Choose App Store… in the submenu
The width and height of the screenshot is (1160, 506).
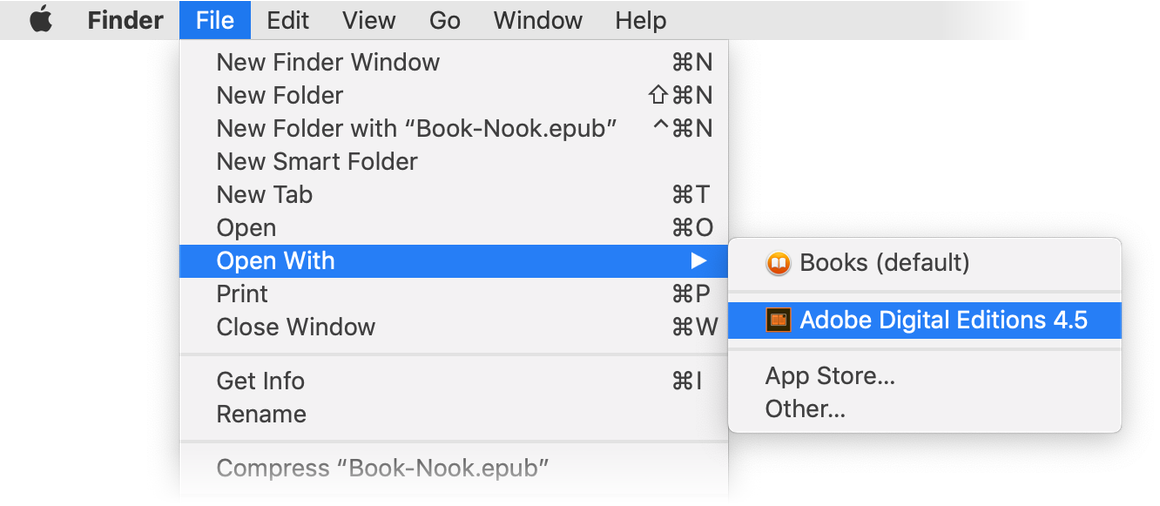click(x=925, y=377)
